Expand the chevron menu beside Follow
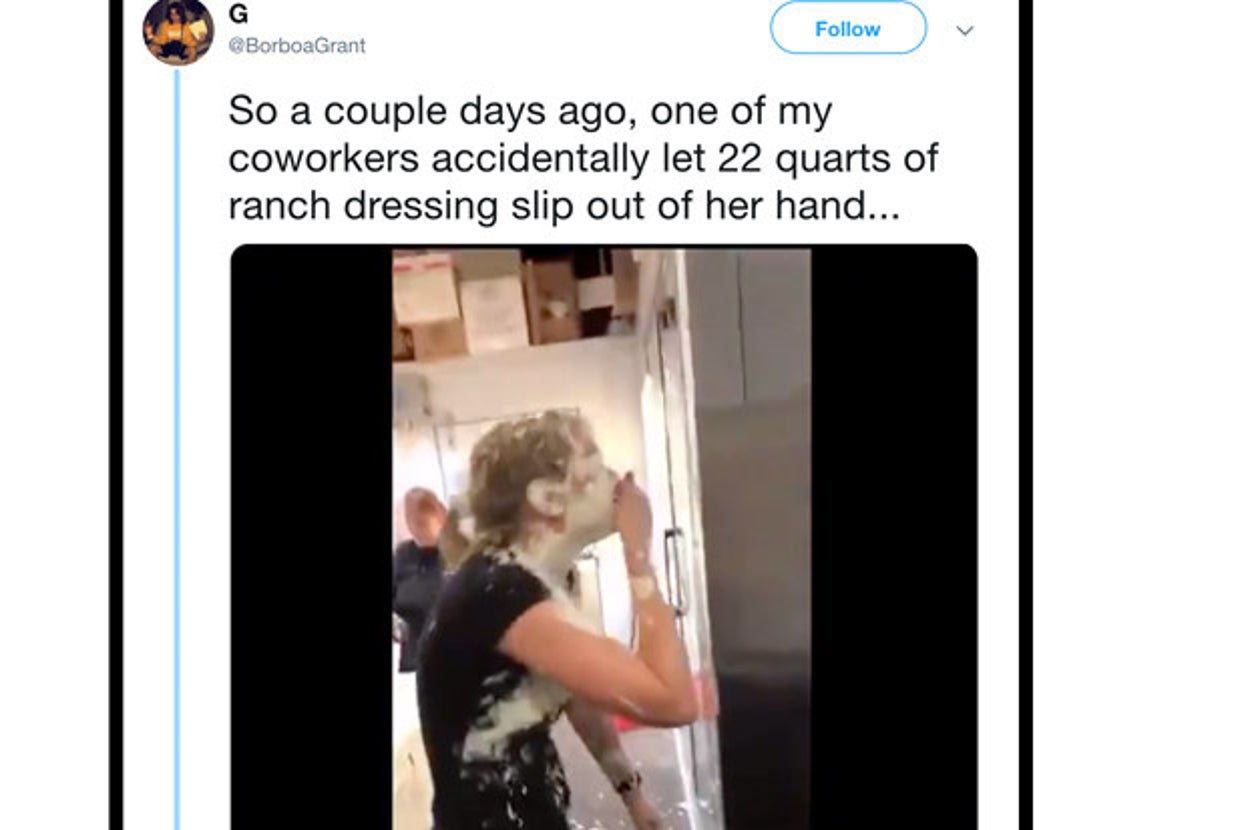Screen dimensions: 1250x830 click(x=965, y=31)
